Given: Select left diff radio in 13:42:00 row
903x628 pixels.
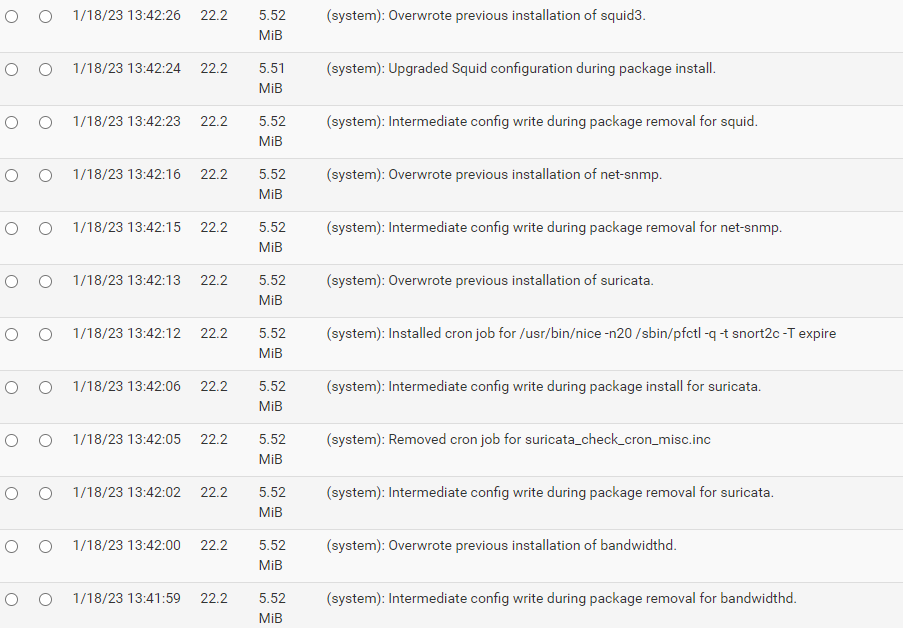Looking at the screenshot, I should point(12,547).
